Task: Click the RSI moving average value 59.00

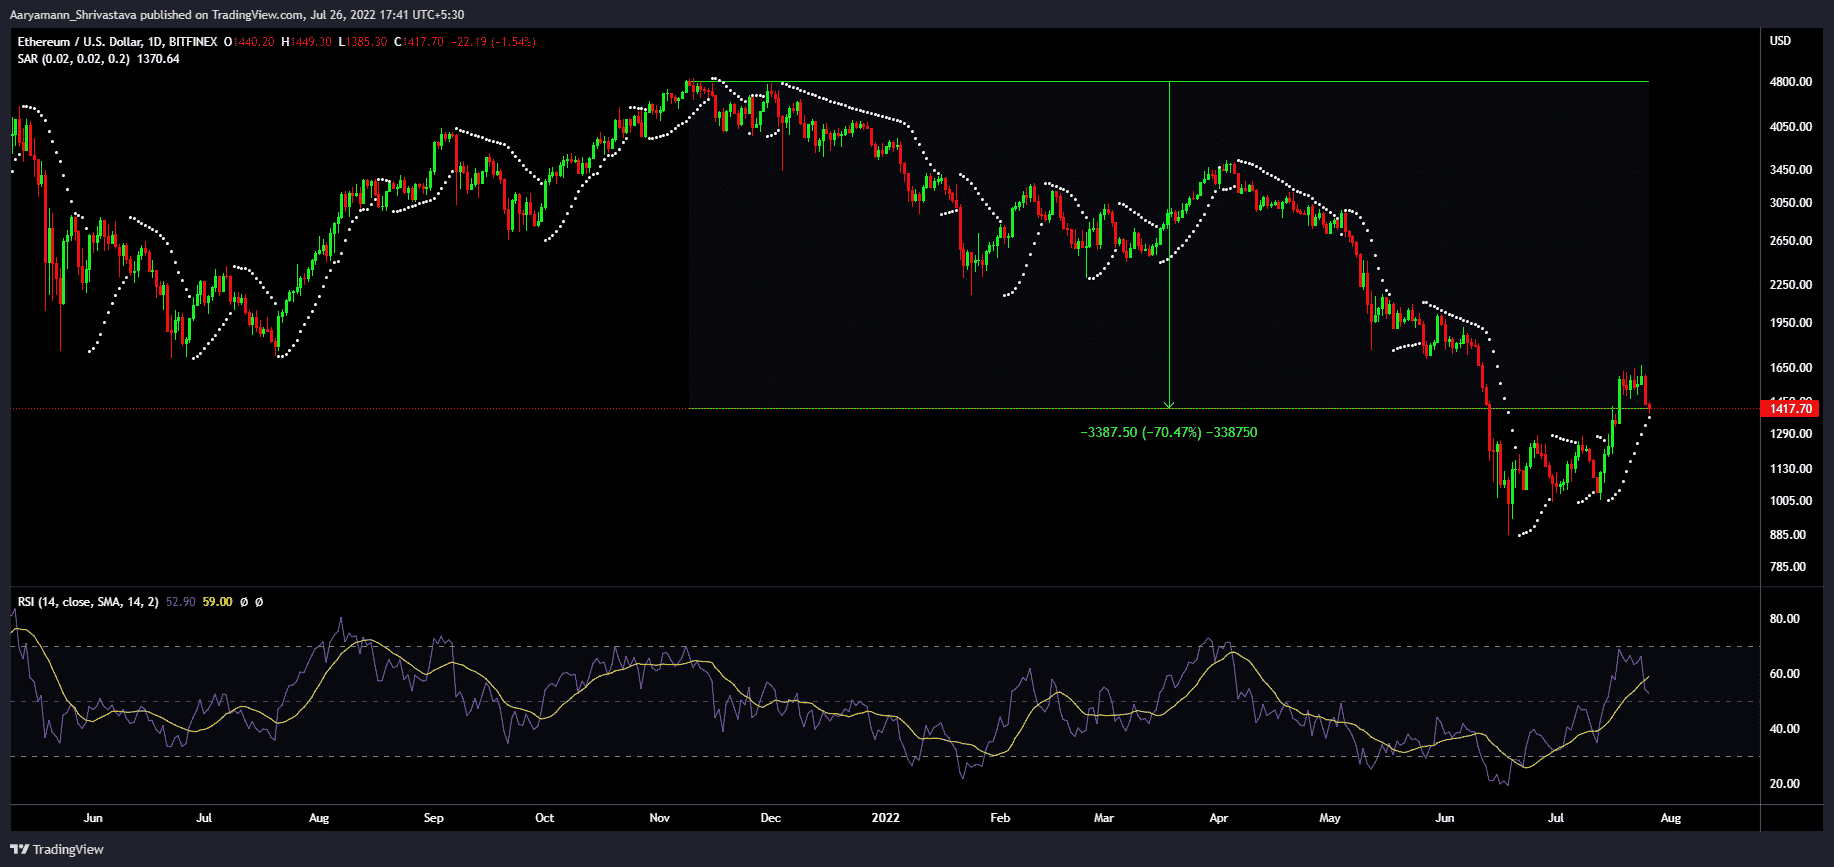Action: click(217, 602)
